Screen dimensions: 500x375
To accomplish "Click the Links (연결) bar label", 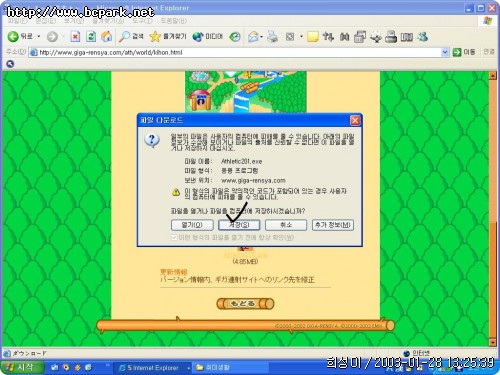I will 489,52.
